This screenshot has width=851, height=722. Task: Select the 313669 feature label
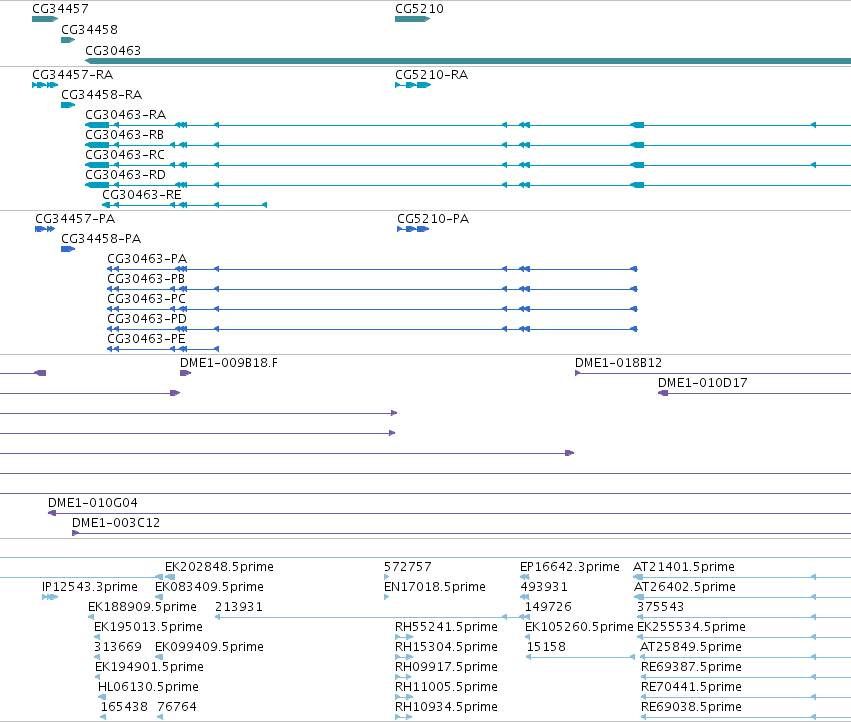118,647
